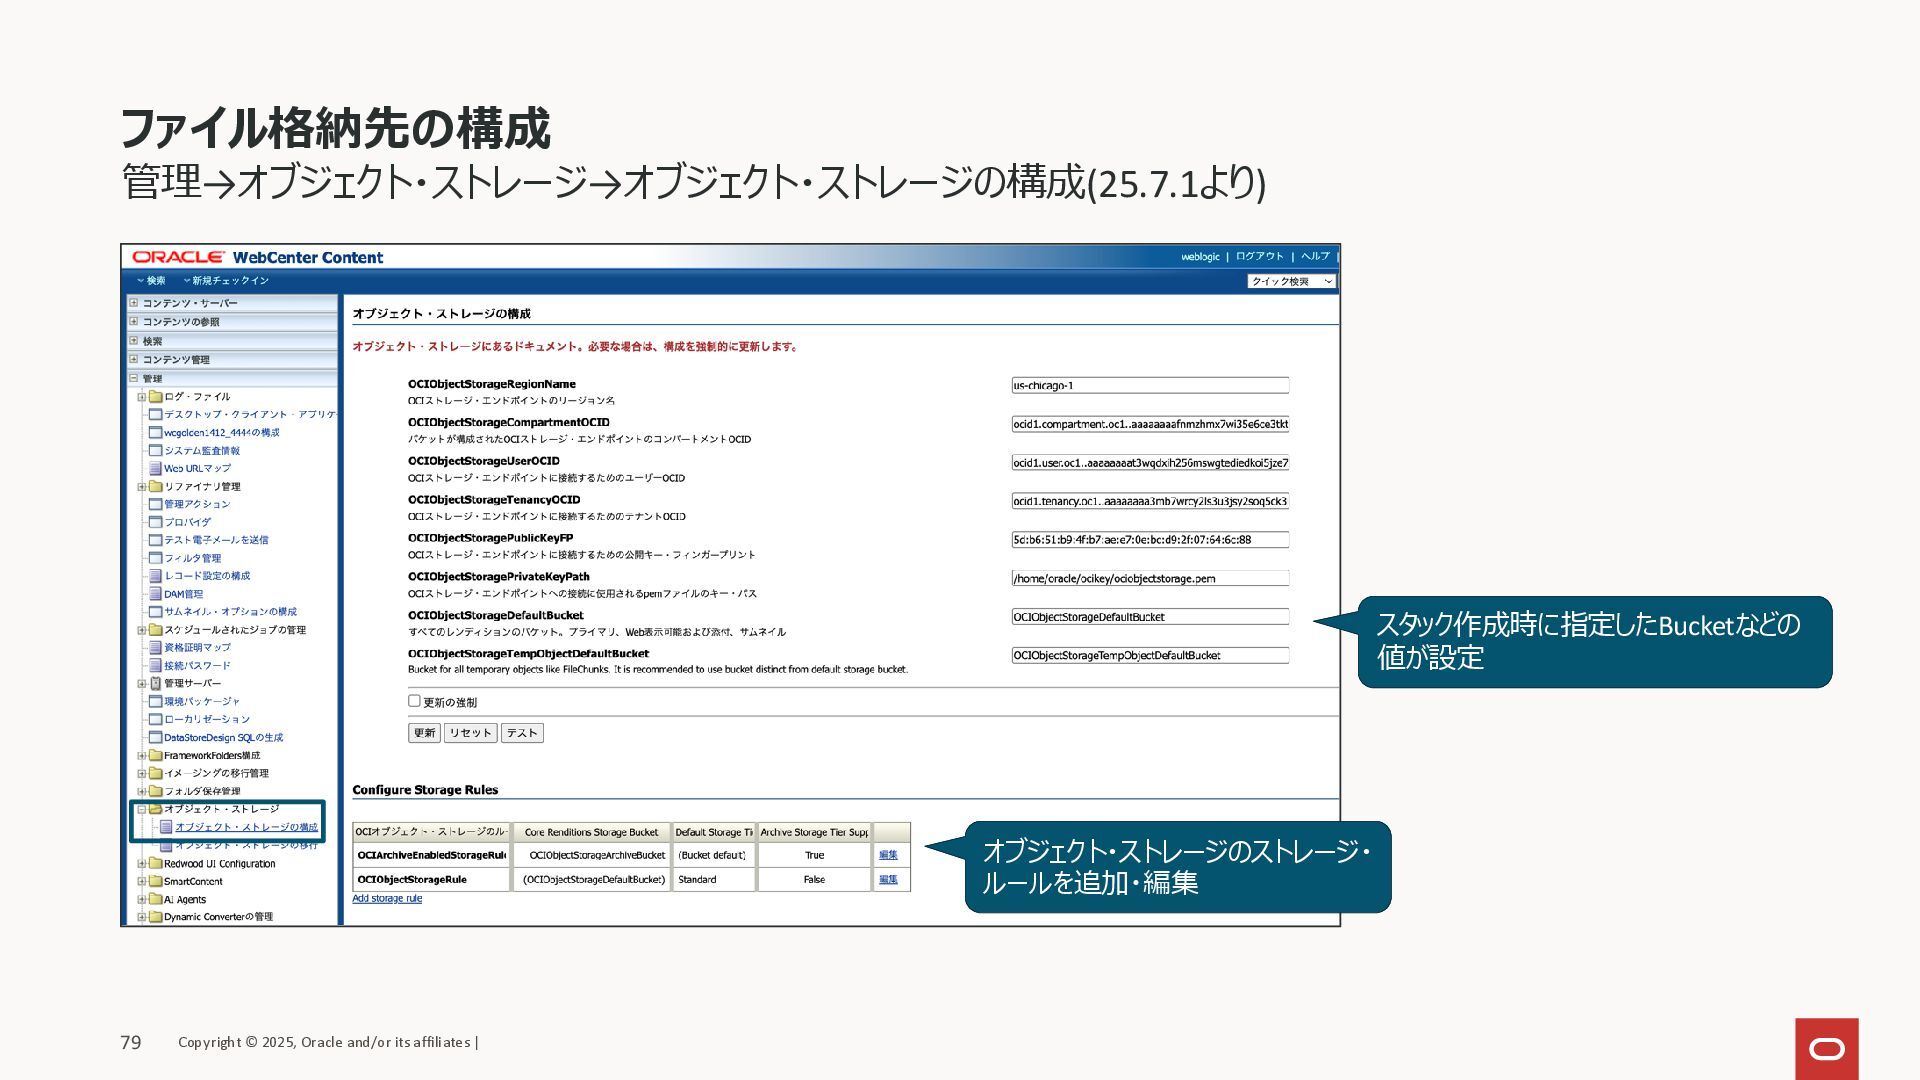Click the プロバイダ window icon
1920x1080 pixels.
point(155,522)
